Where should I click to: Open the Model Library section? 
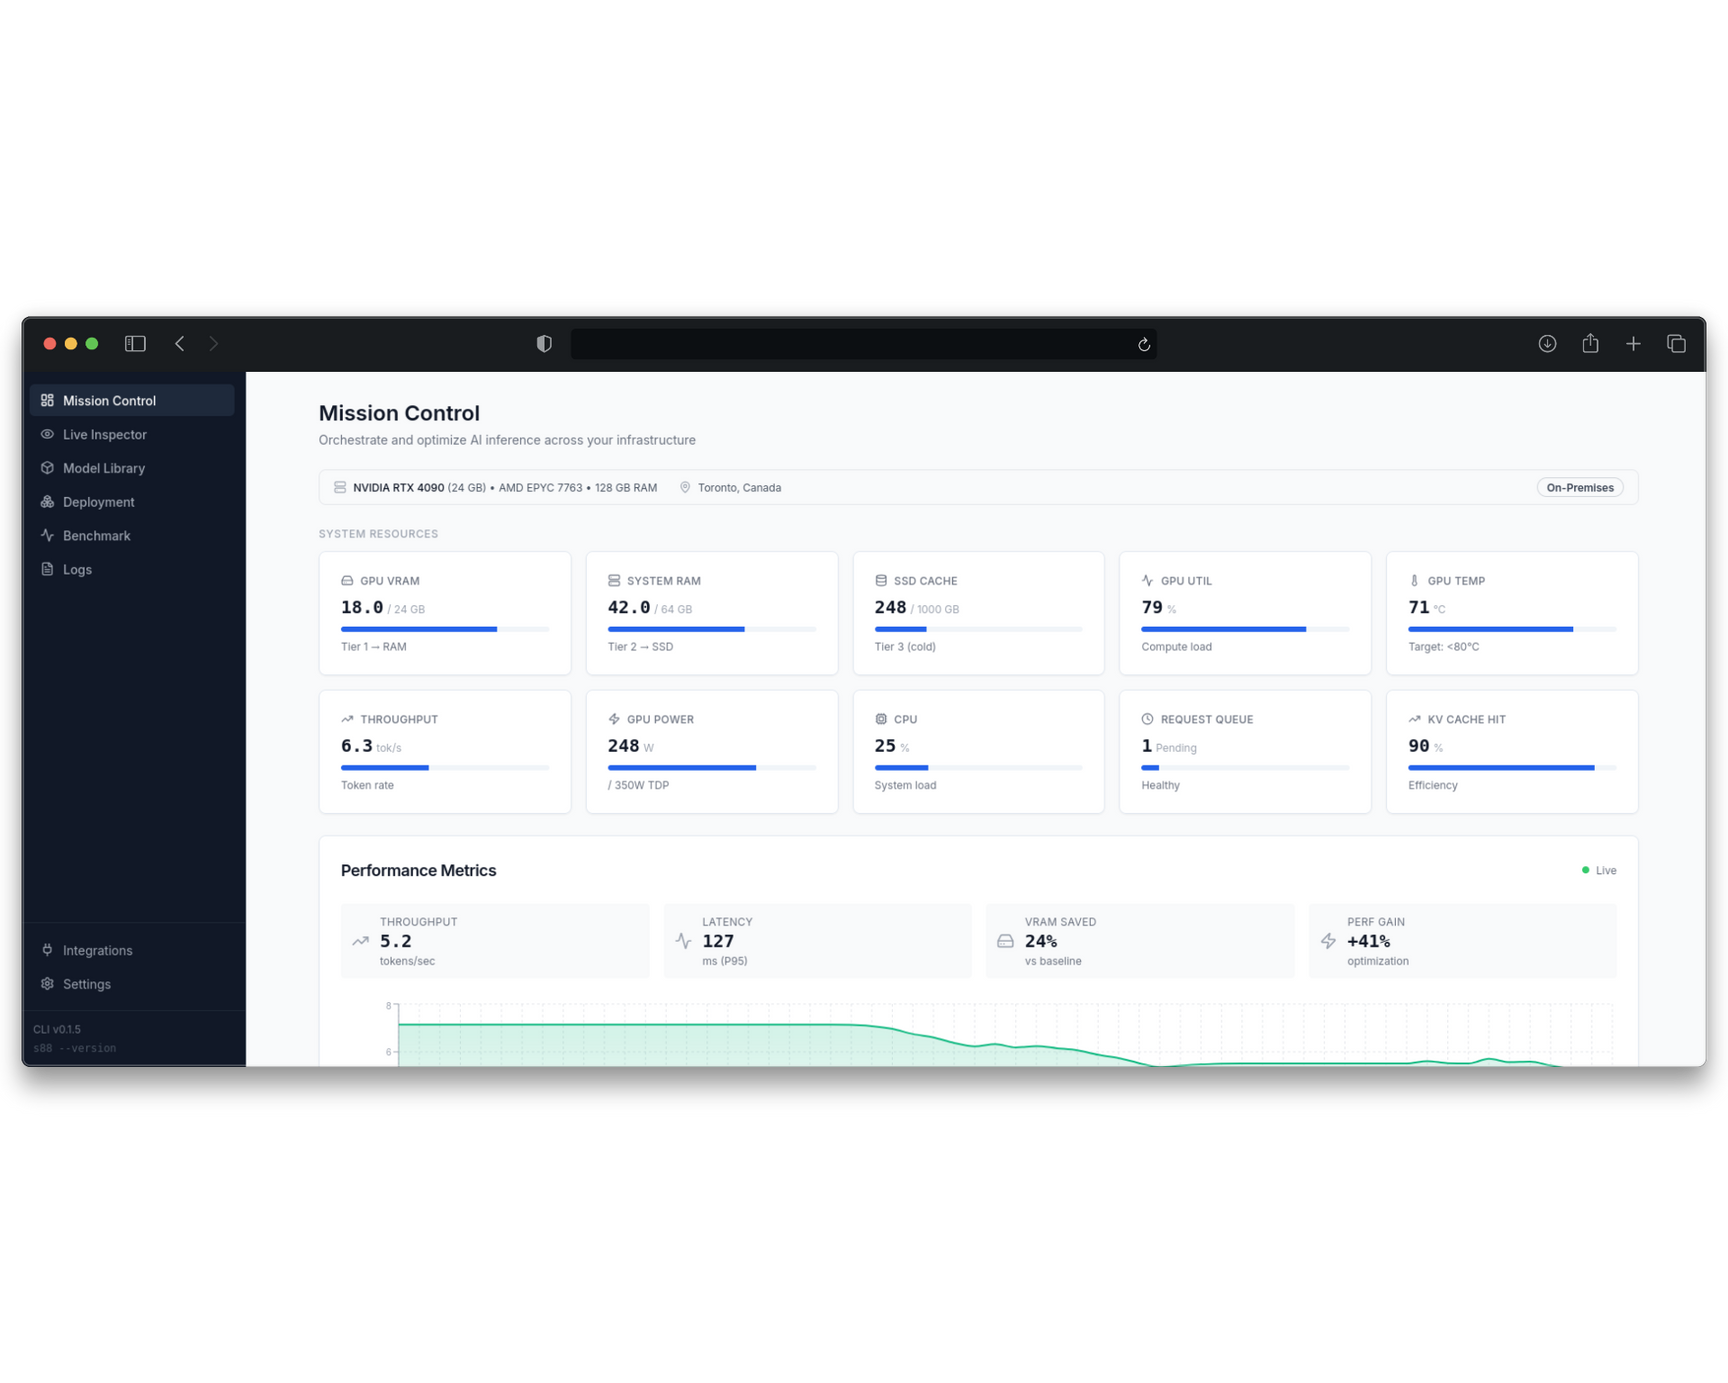(103, 467)
